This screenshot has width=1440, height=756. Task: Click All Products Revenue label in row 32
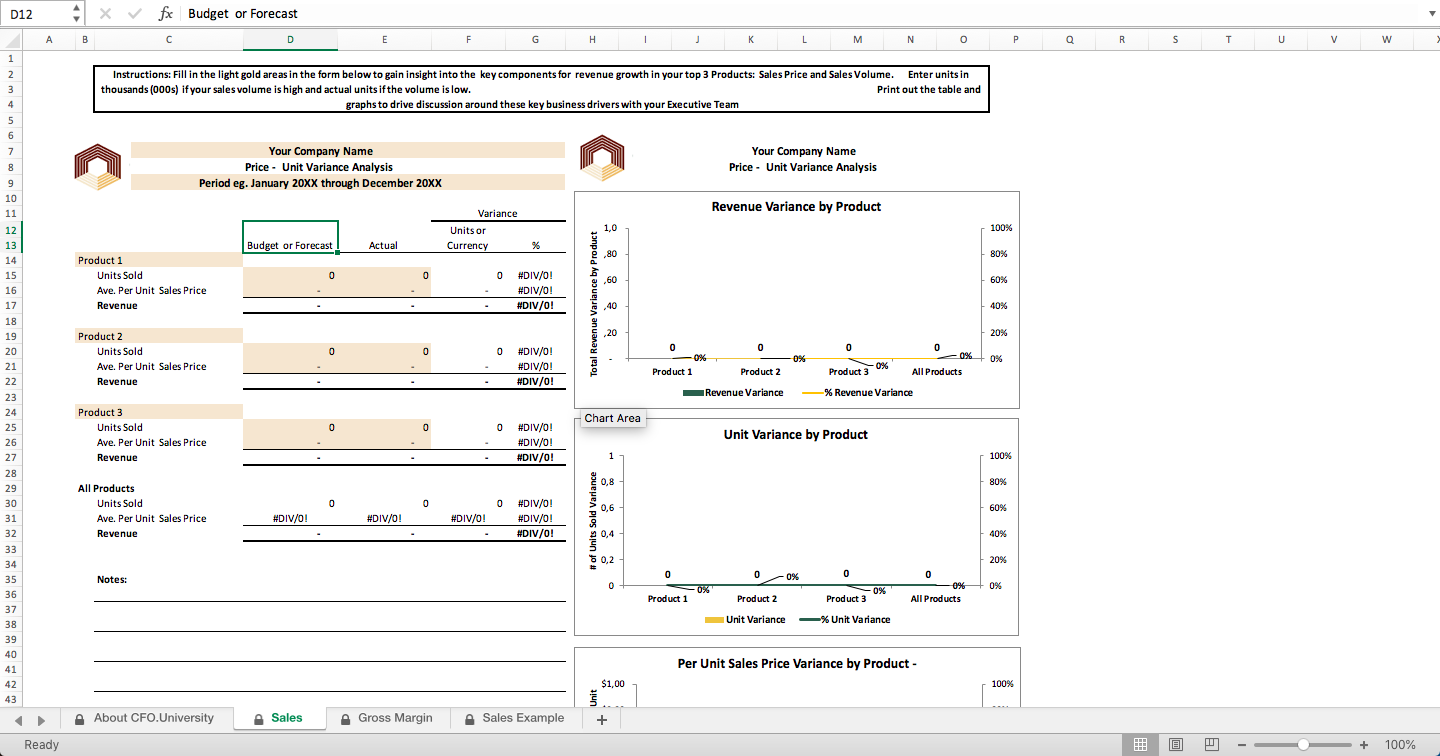click(x=117, y=533)
